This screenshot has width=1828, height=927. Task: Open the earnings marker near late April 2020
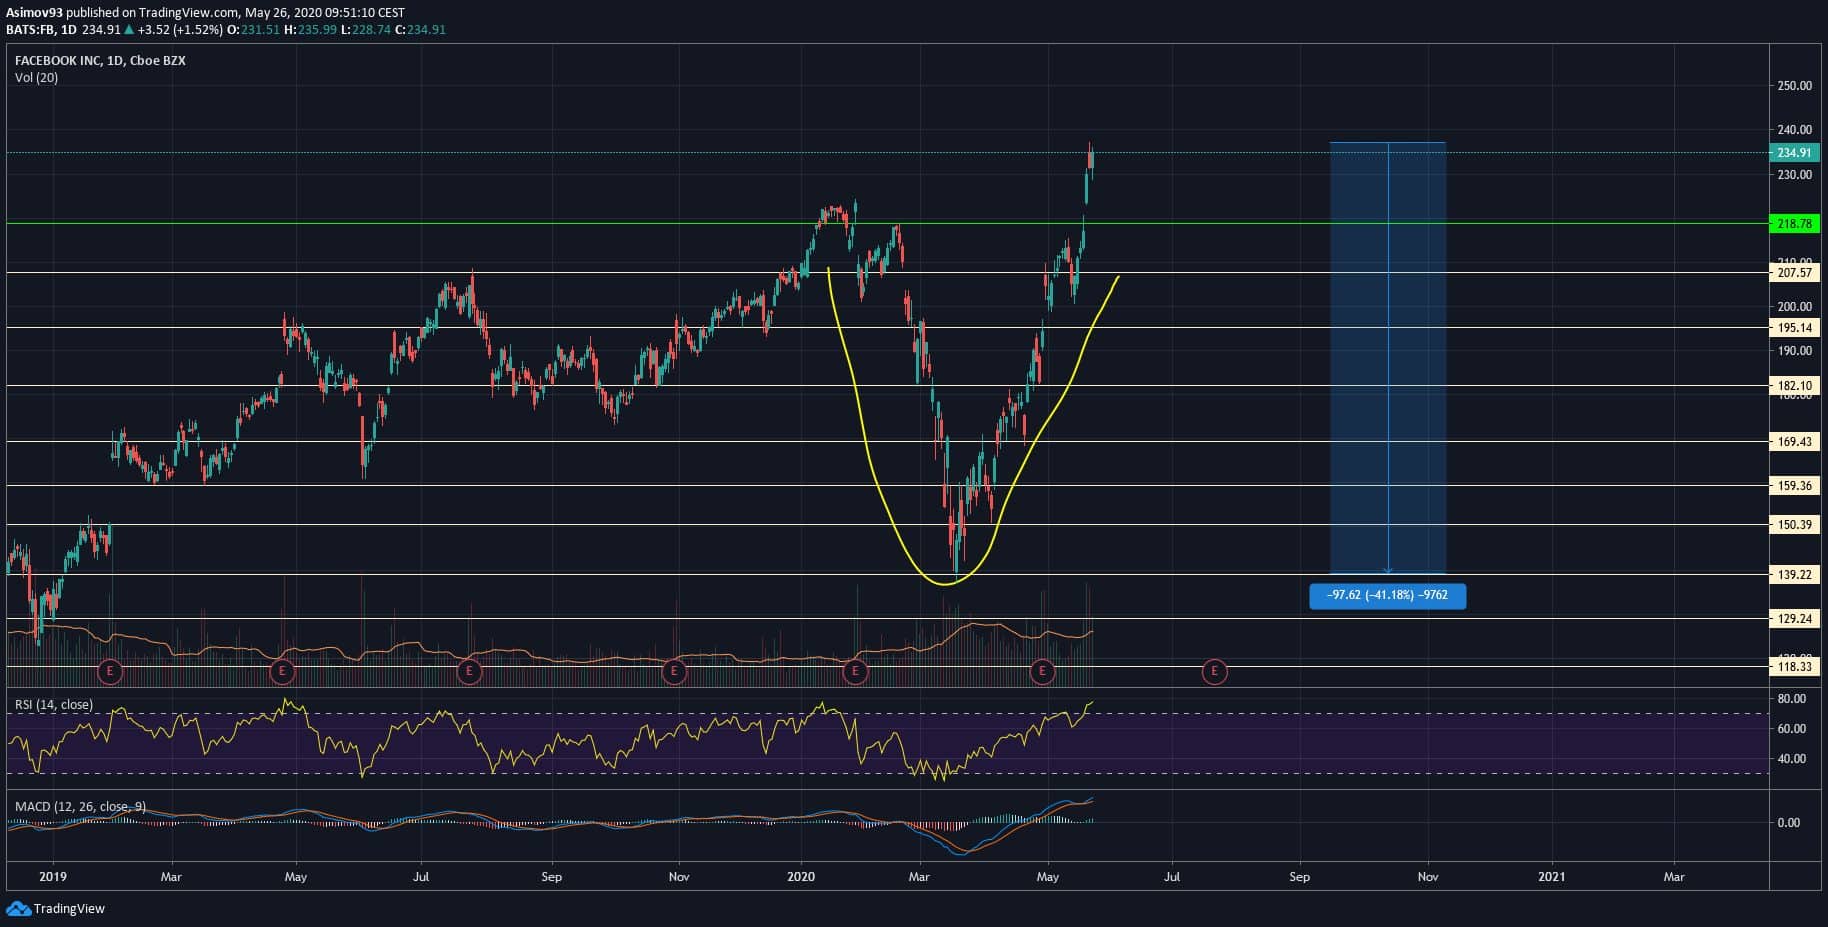(x=1042, y=671)
